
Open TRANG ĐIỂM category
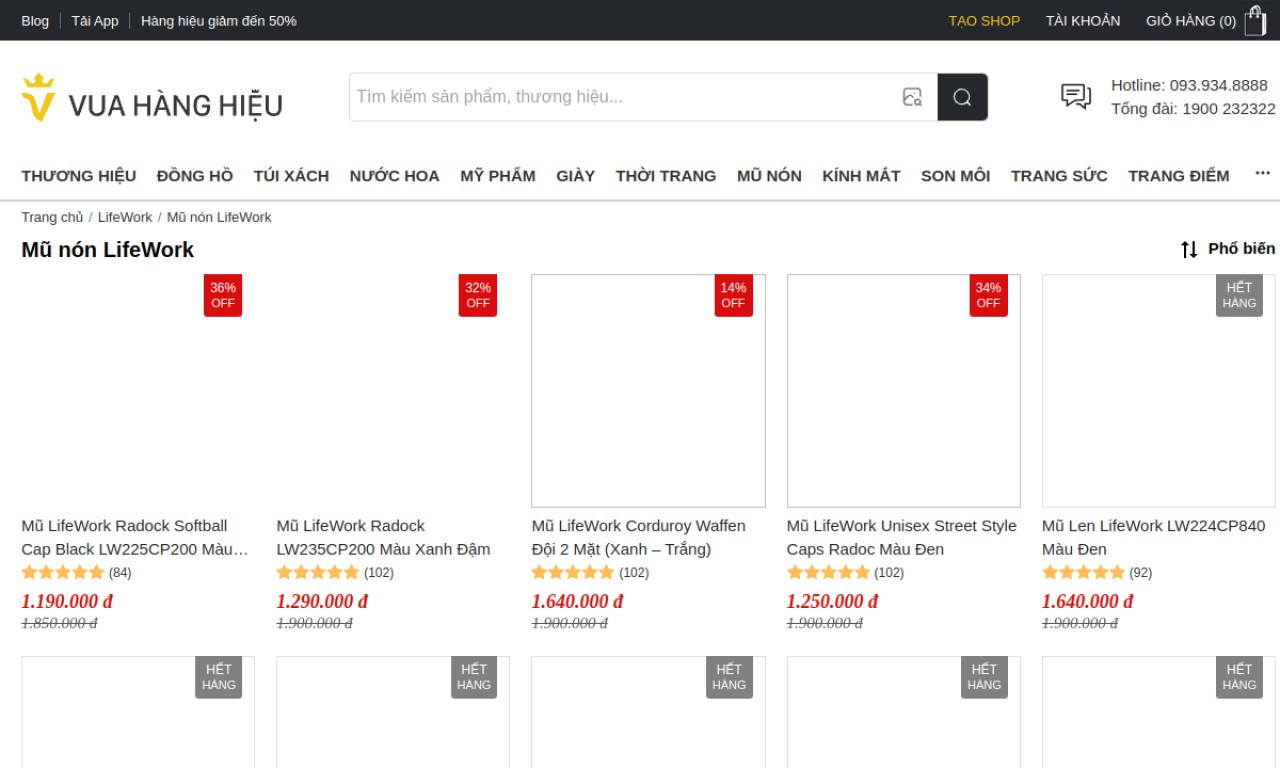(1179, 176)
